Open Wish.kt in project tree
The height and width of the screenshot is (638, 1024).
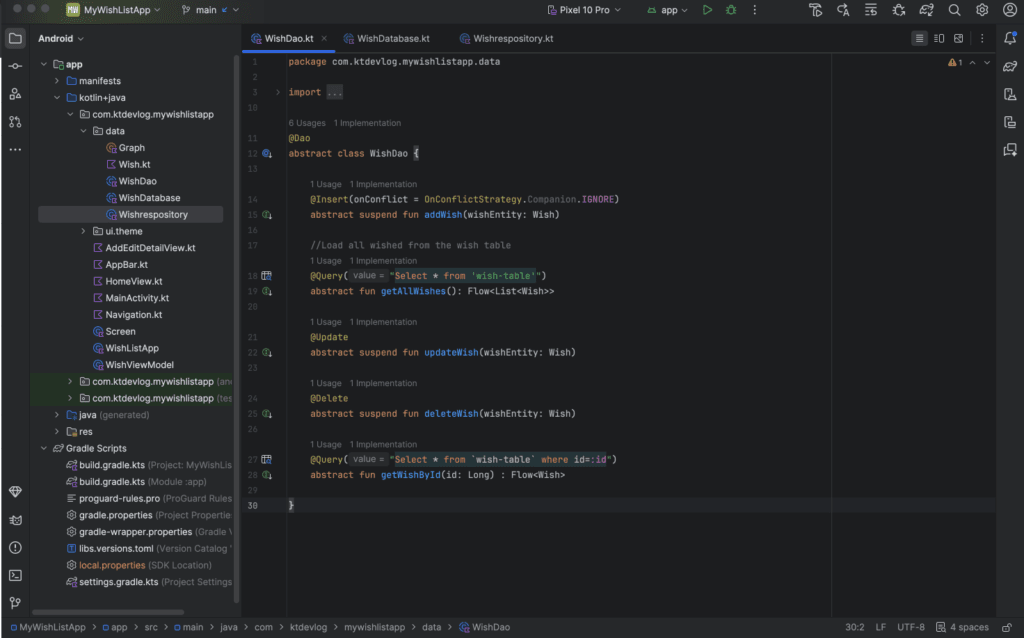point(134,165)
